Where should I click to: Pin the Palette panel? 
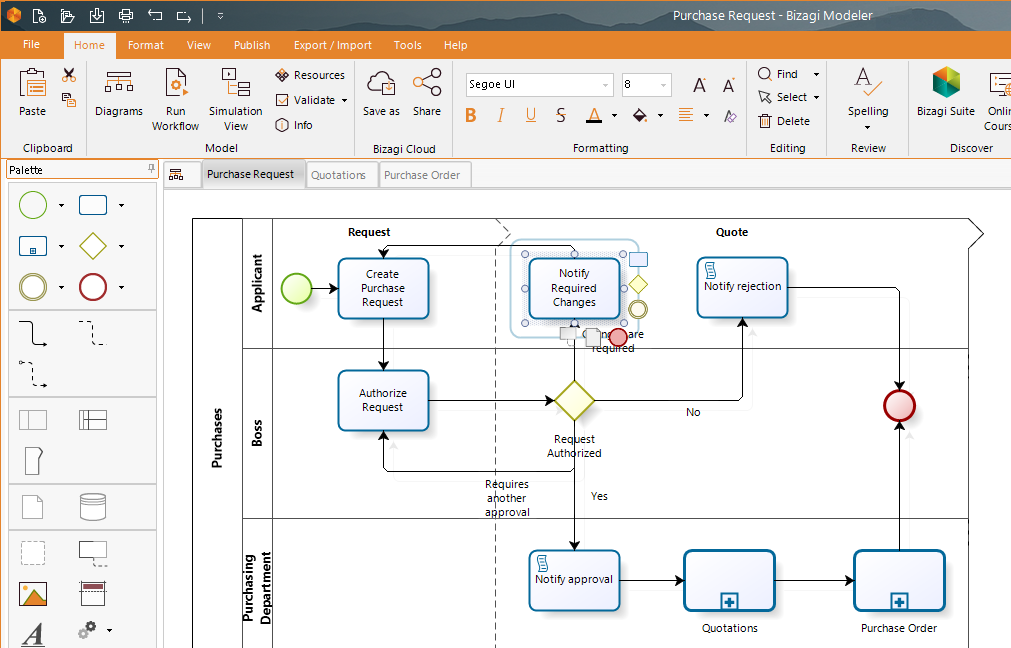[x=152, y=168]
